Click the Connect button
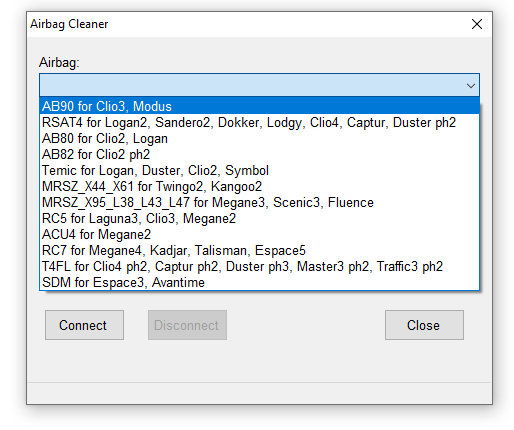 (x=84, y=325)
